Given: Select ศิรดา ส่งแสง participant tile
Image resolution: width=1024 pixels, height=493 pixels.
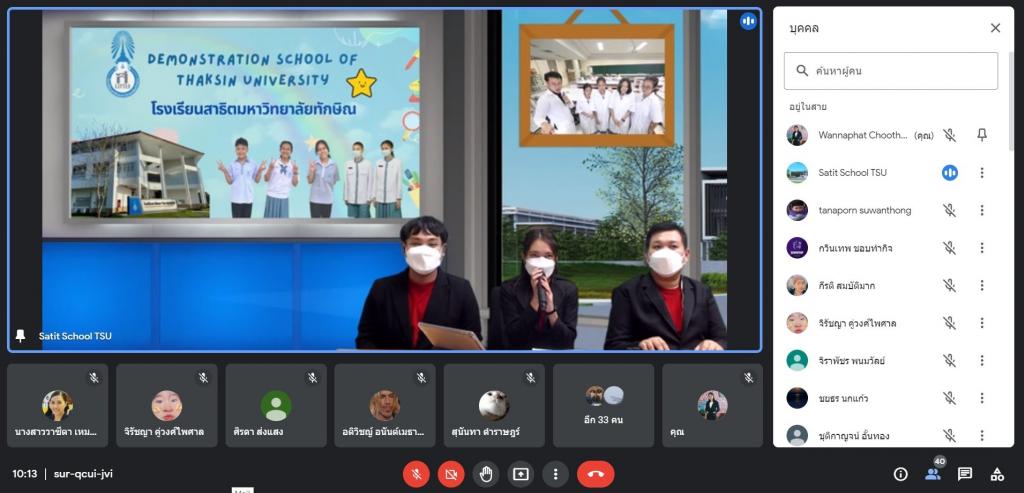Looking at the screenshot, I should tap(276, 406).
